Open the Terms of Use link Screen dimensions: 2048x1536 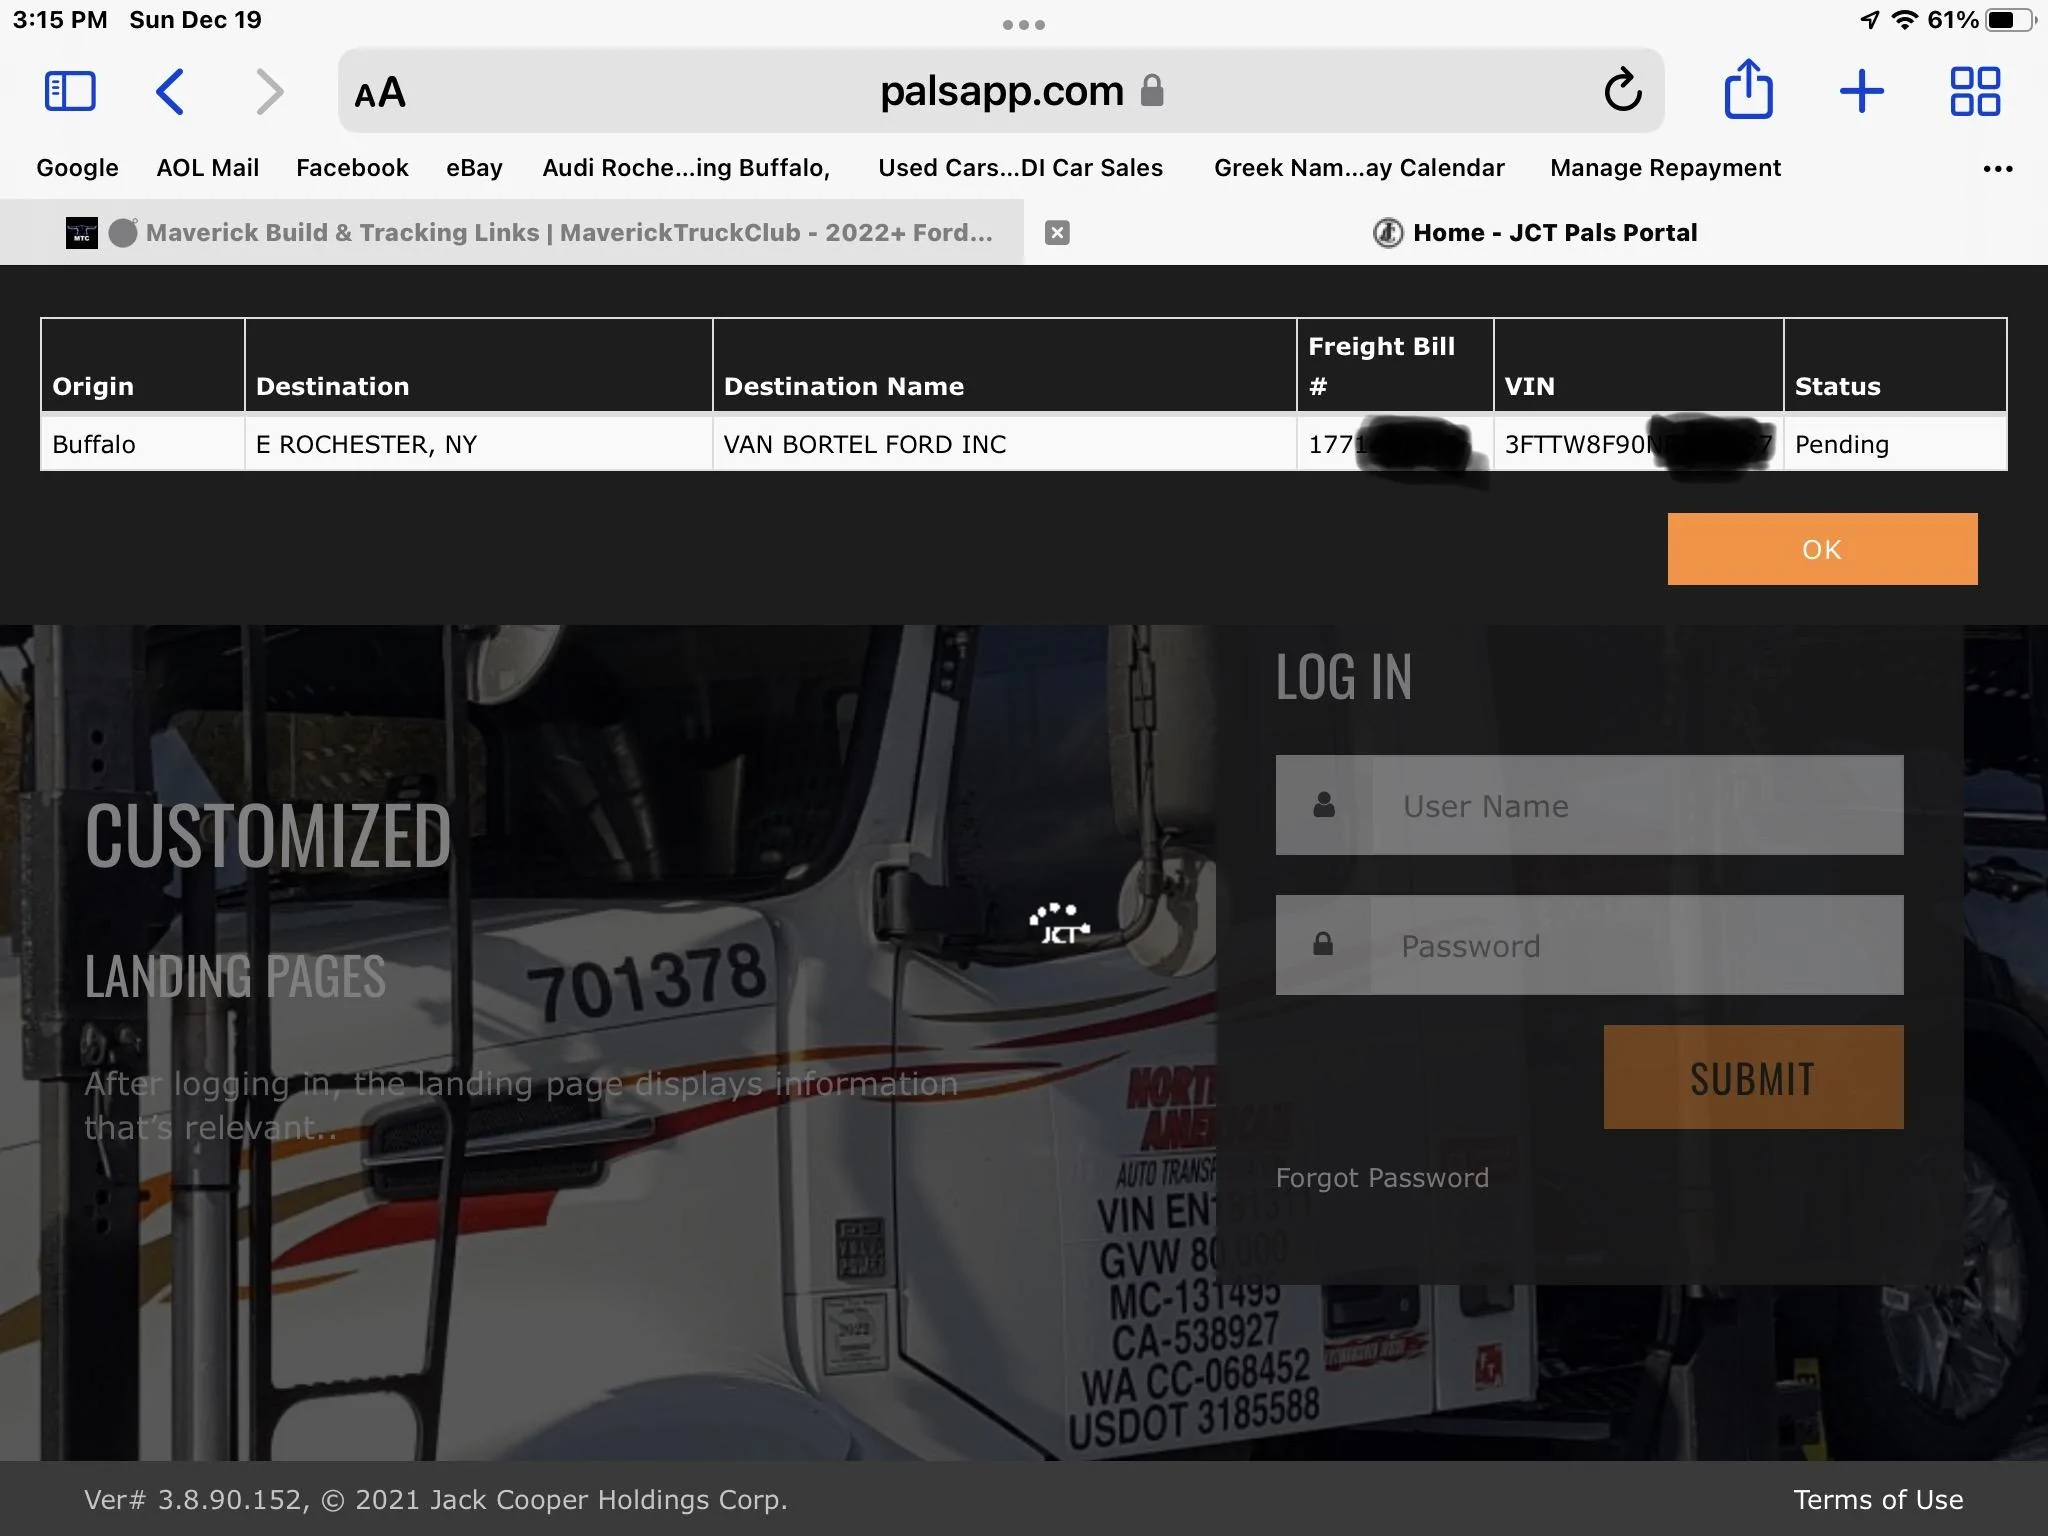tap(1878, 1500)
